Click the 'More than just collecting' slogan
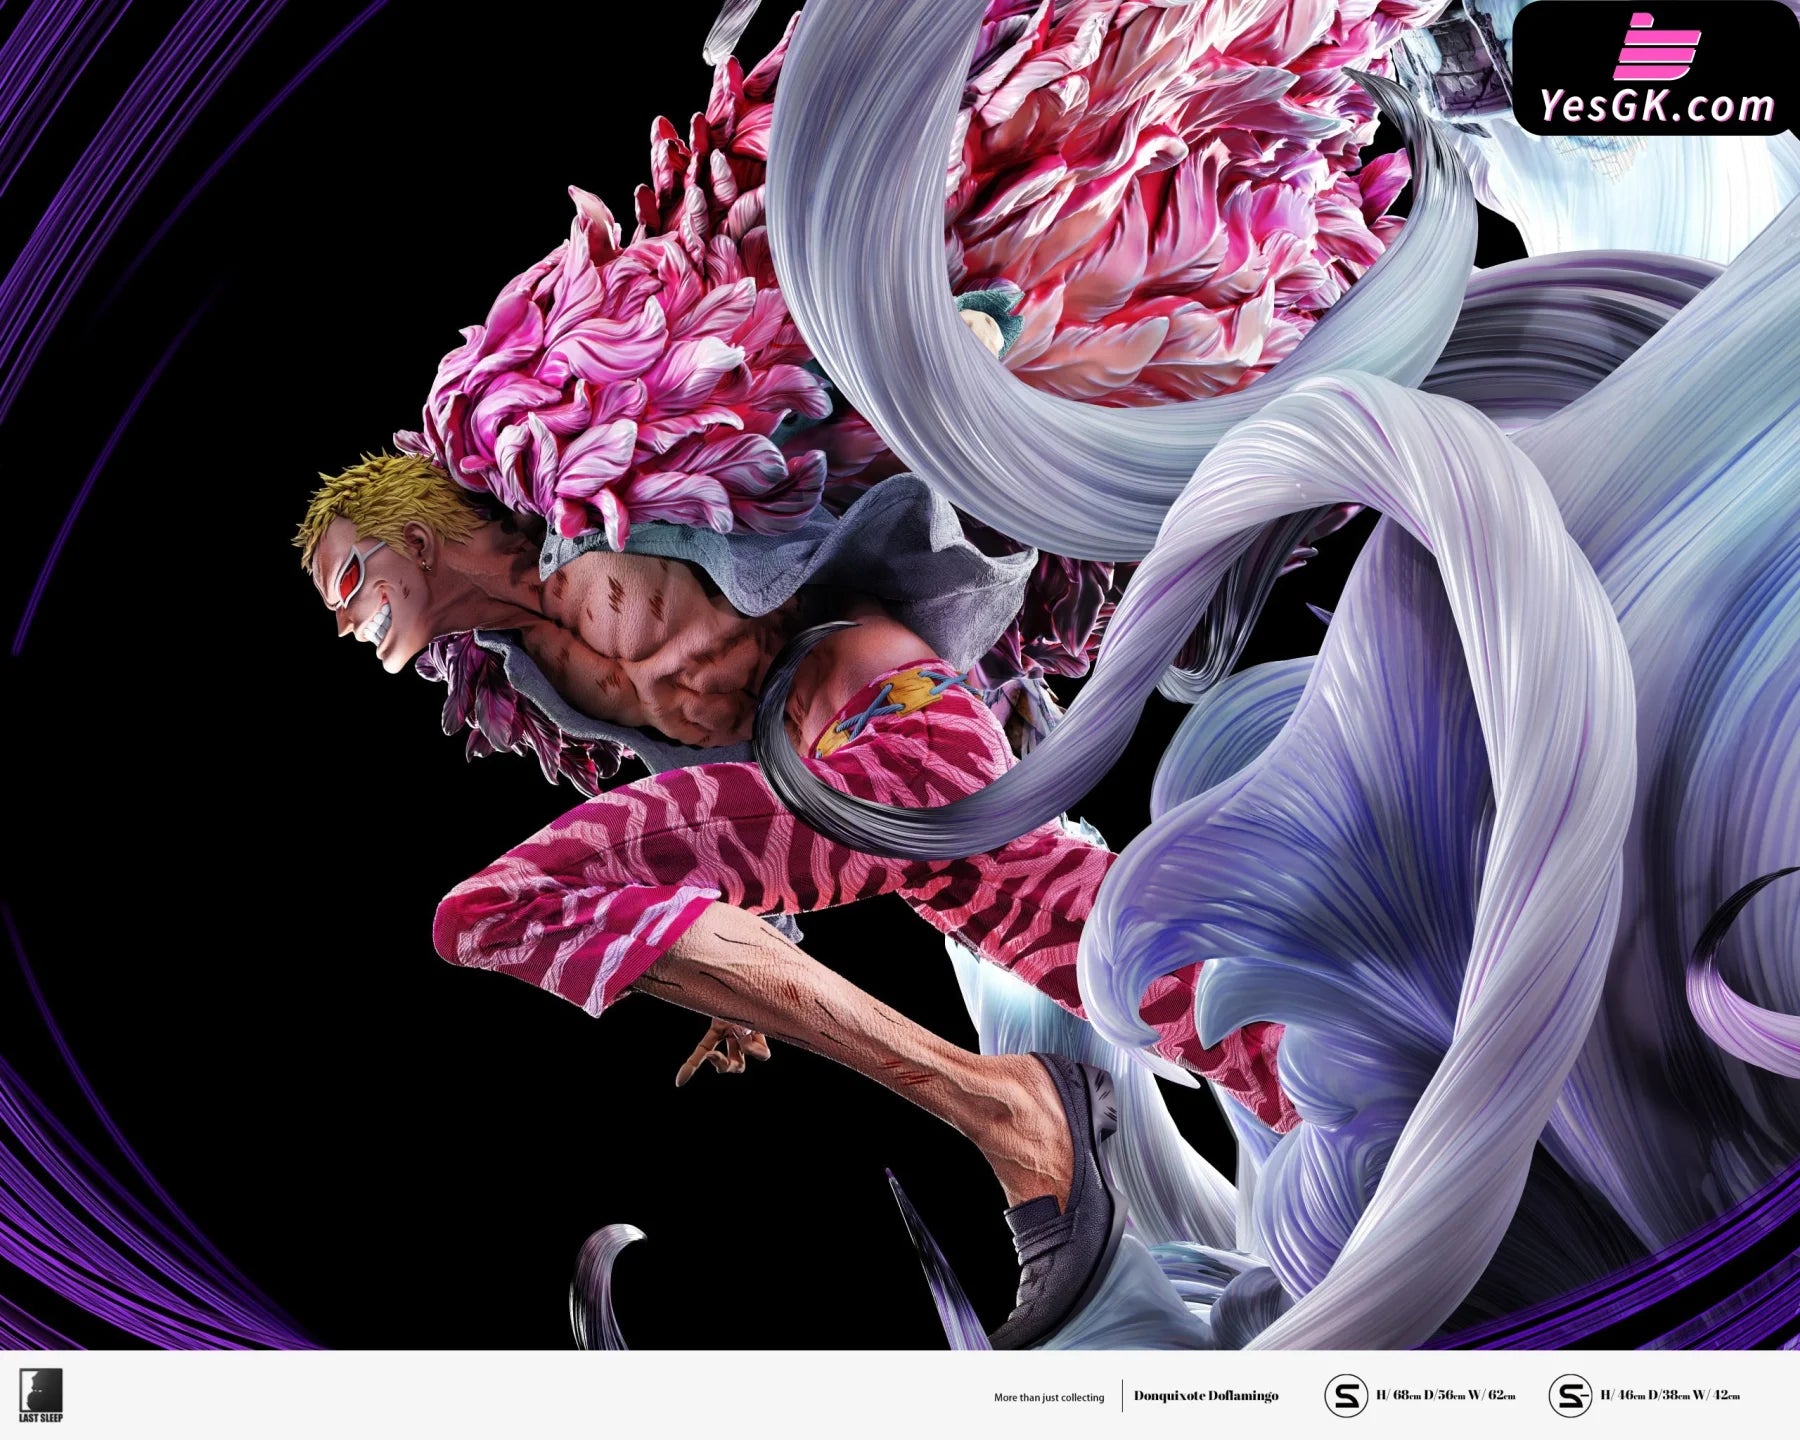Image resolution: width=1800 pixels, height=1440 pixels. click(x=1049, y=1397)
